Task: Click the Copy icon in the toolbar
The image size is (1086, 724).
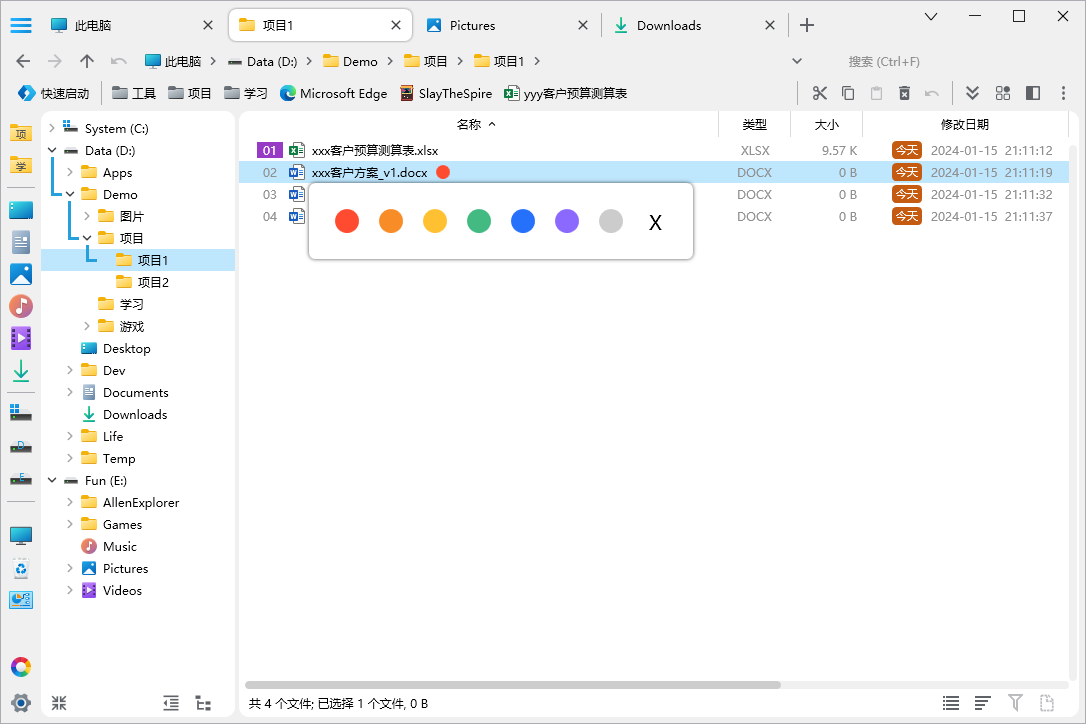Action: tap(850, 92)
